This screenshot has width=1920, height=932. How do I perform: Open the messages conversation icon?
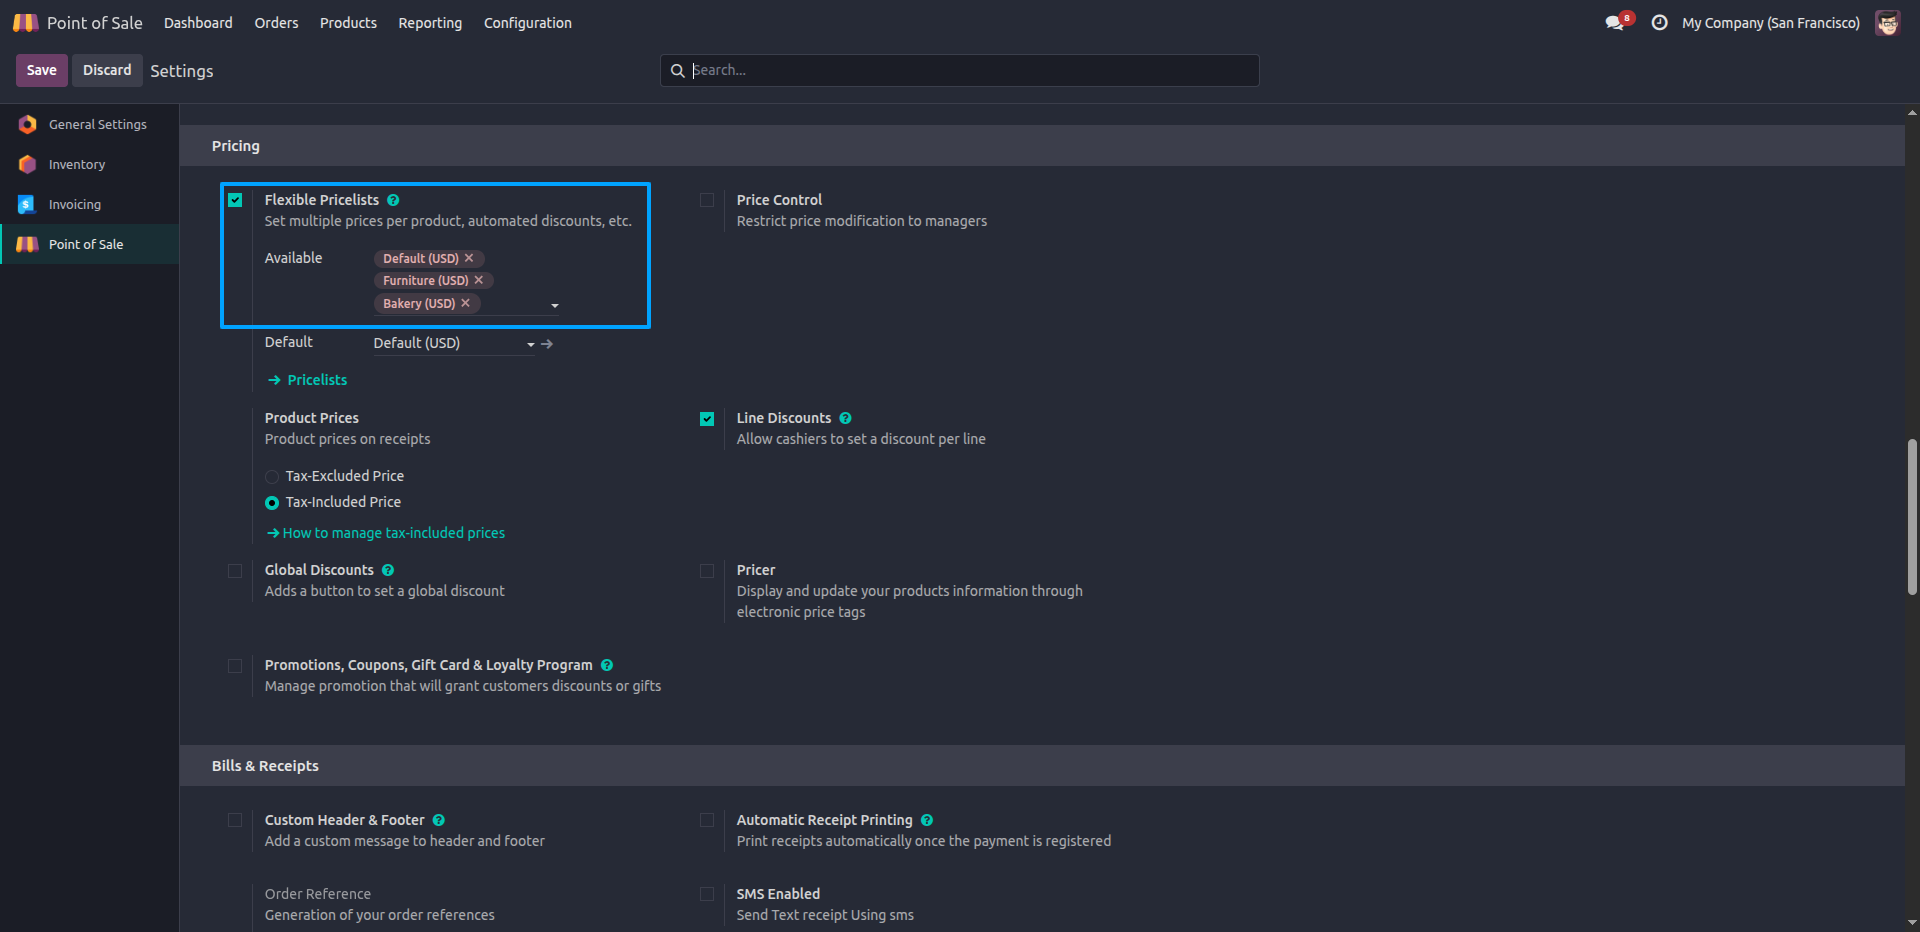(x=1615, y=23)
